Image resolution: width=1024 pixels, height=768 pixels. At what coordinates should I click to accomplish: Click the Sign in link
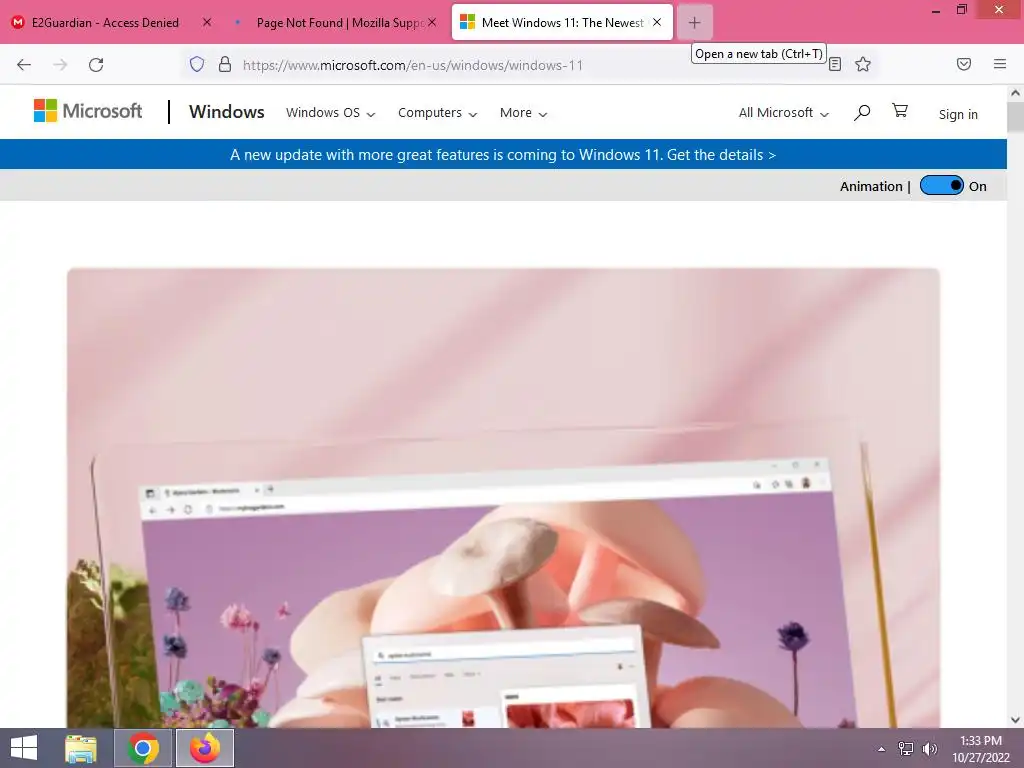coord(958,114)
